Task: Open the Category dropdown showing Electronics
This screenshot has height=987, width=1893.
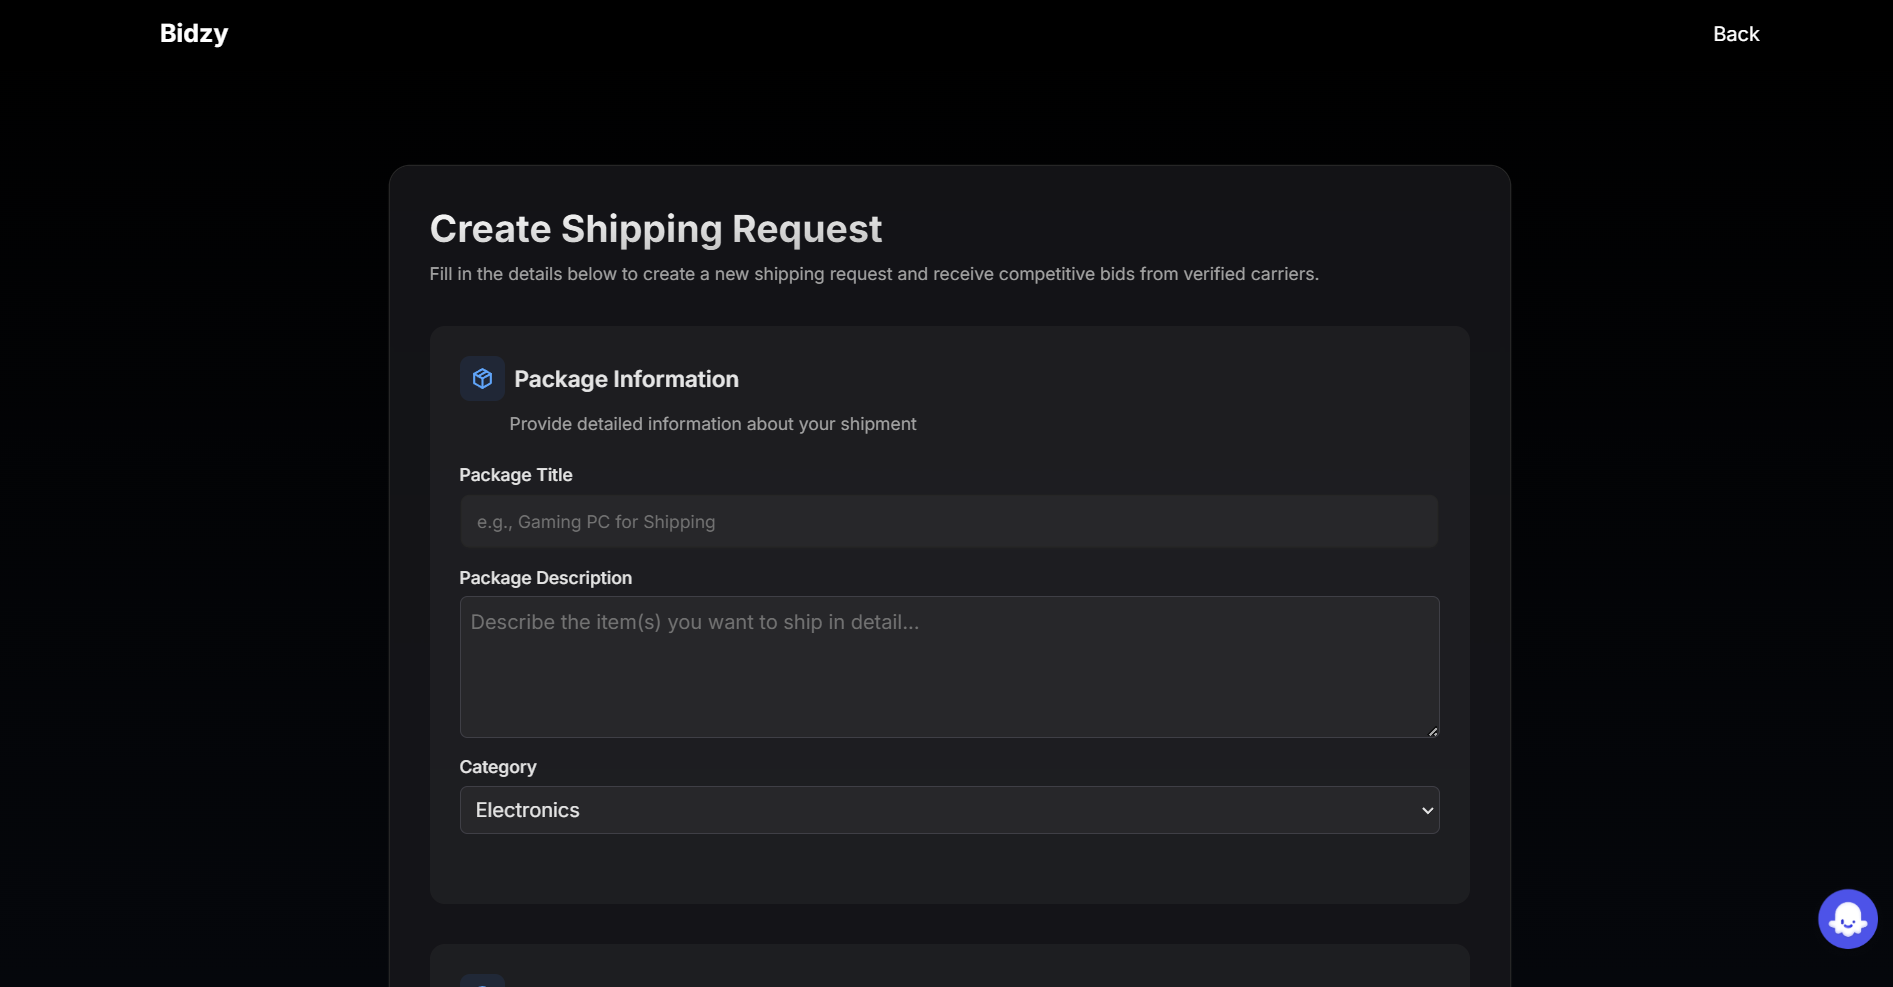Action: click(948, 810)
